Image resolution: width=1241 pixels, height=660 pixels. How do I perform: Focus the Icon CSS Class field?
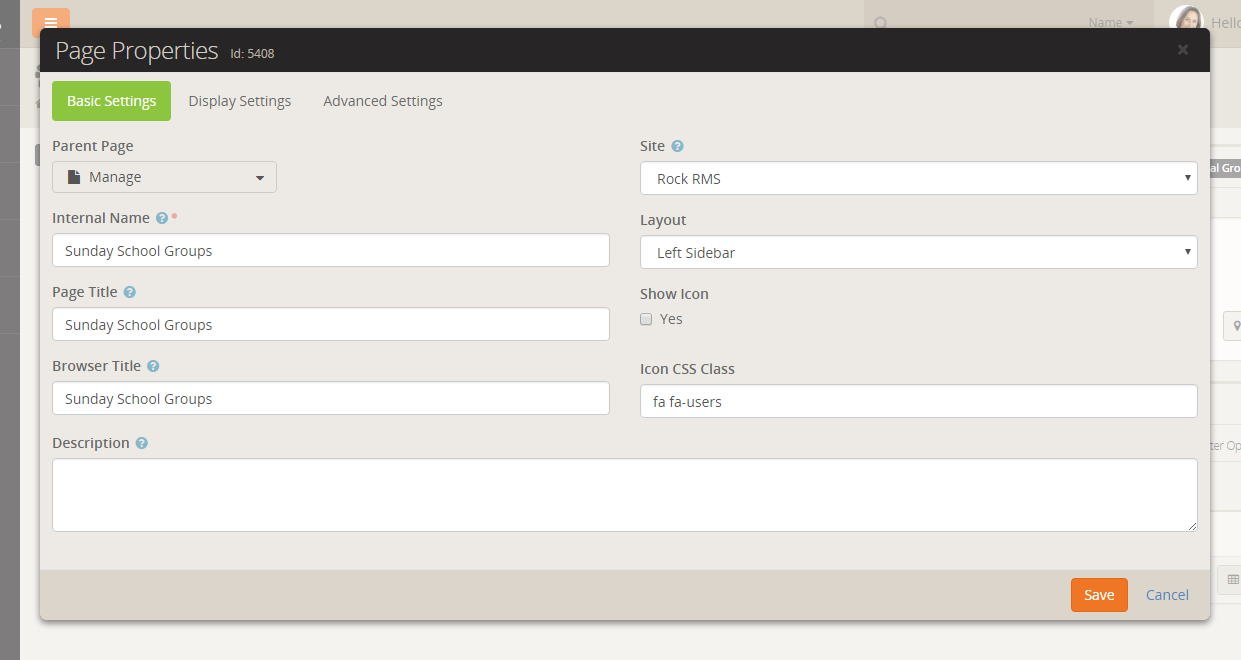(918, 401)
